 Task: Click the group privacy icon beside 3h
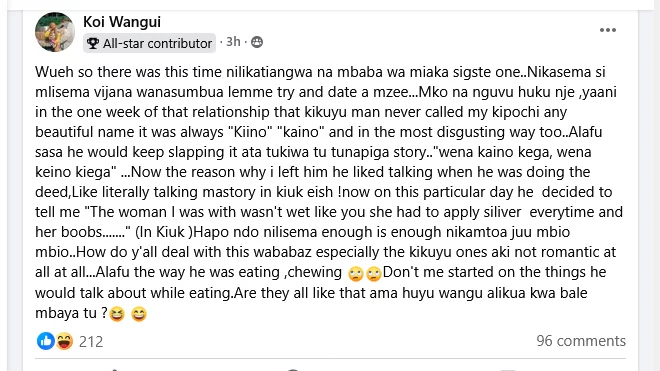(x=257, y=42)
